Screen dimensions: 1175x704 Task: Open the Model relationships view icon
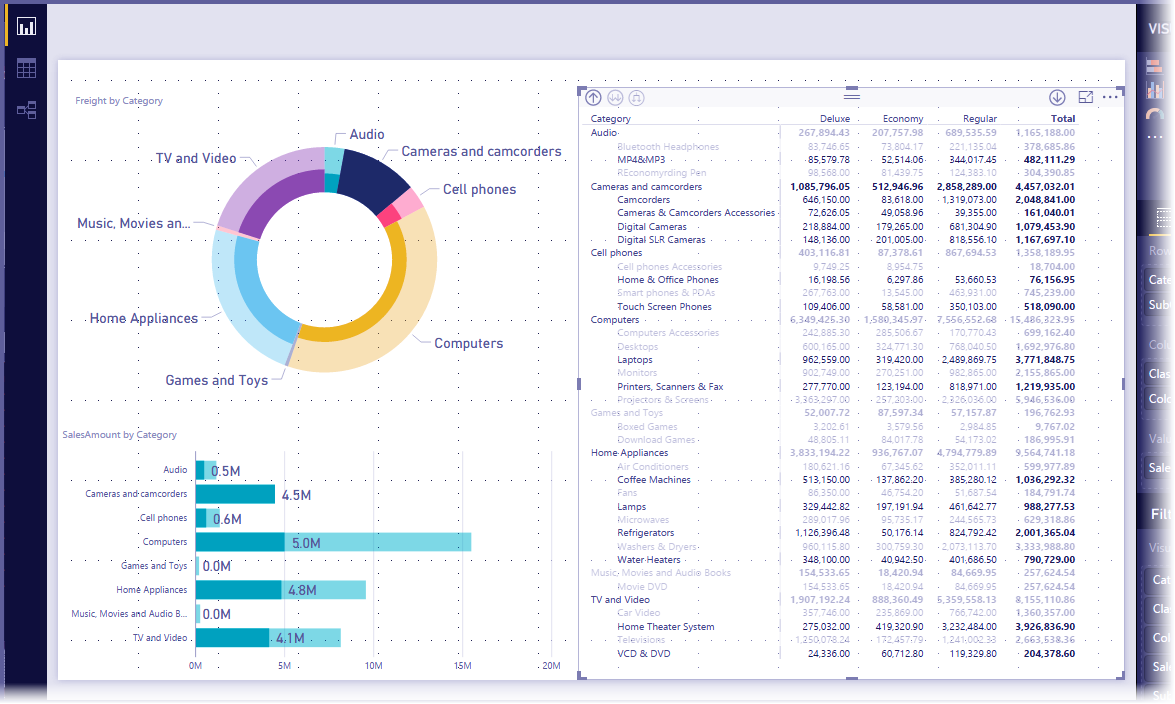[26, 111]
